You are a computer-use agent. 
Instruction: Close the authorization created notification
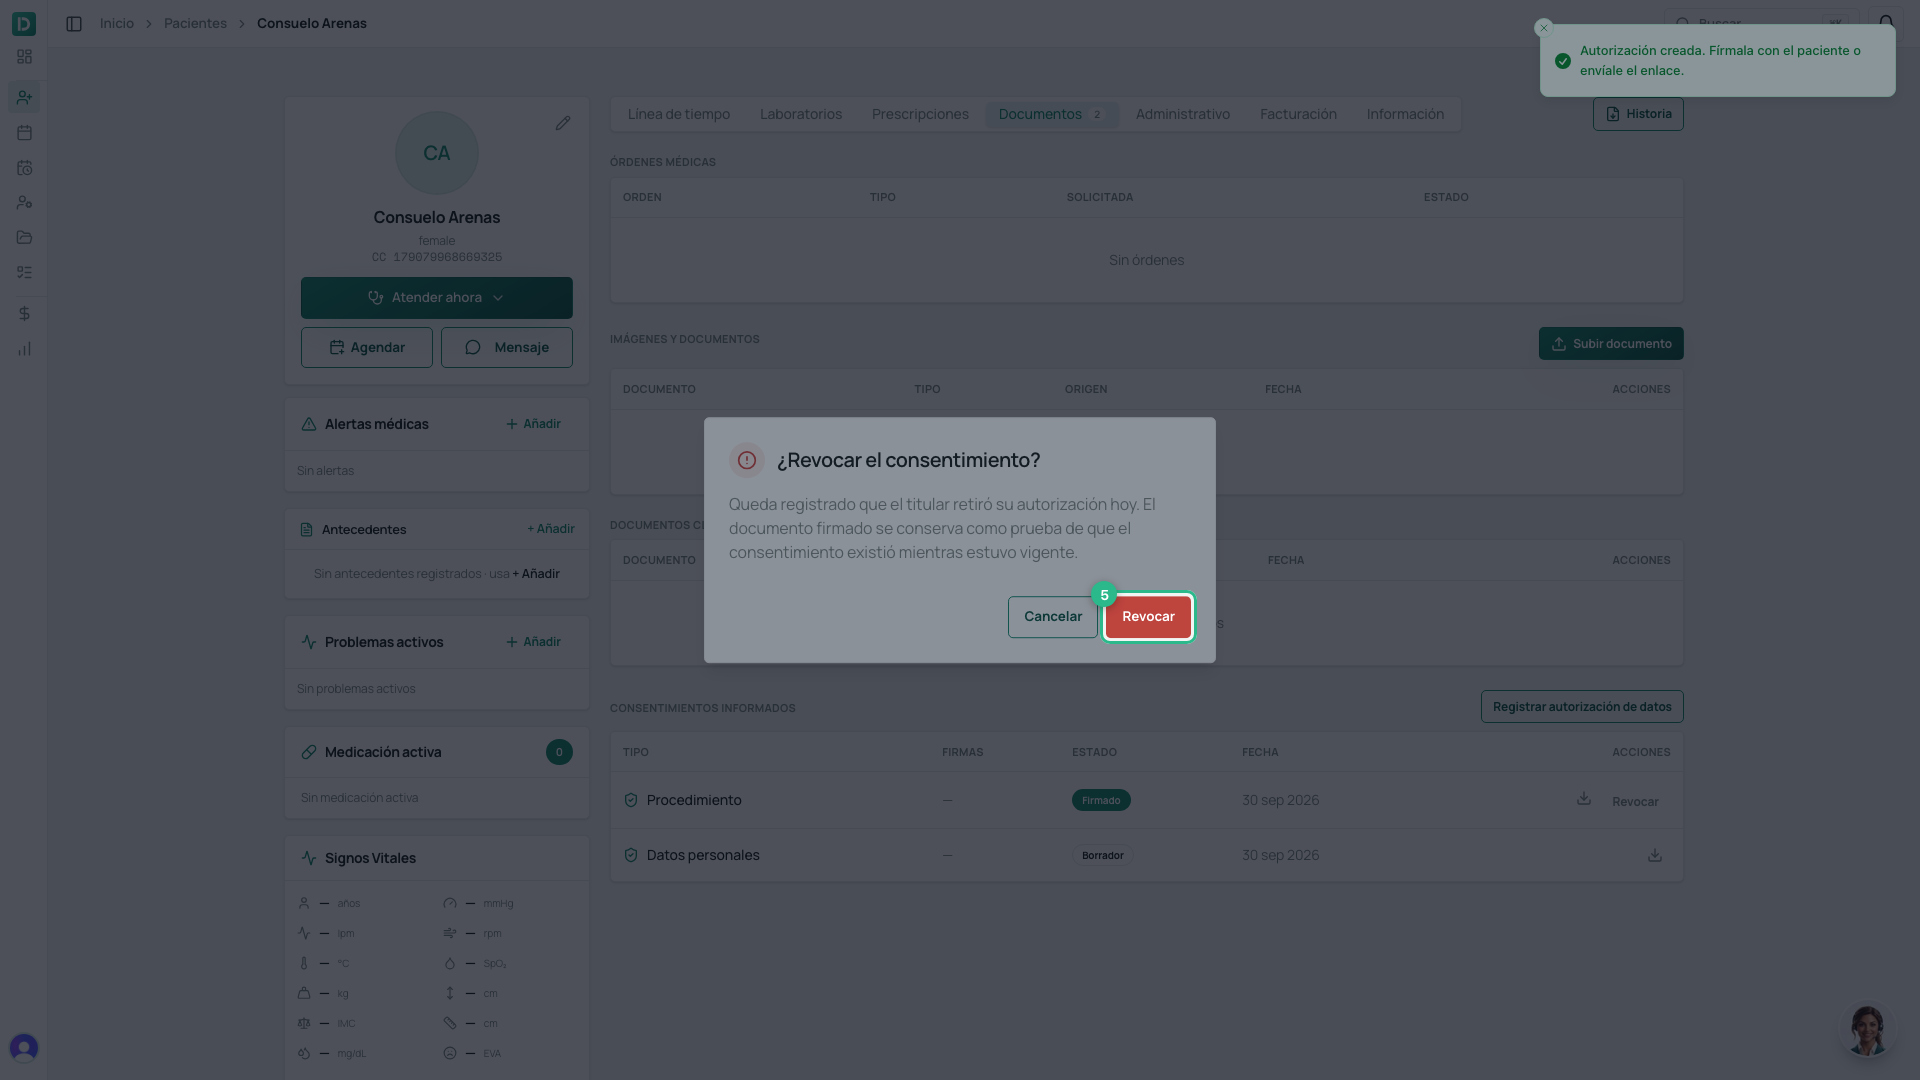[1544, 28]
